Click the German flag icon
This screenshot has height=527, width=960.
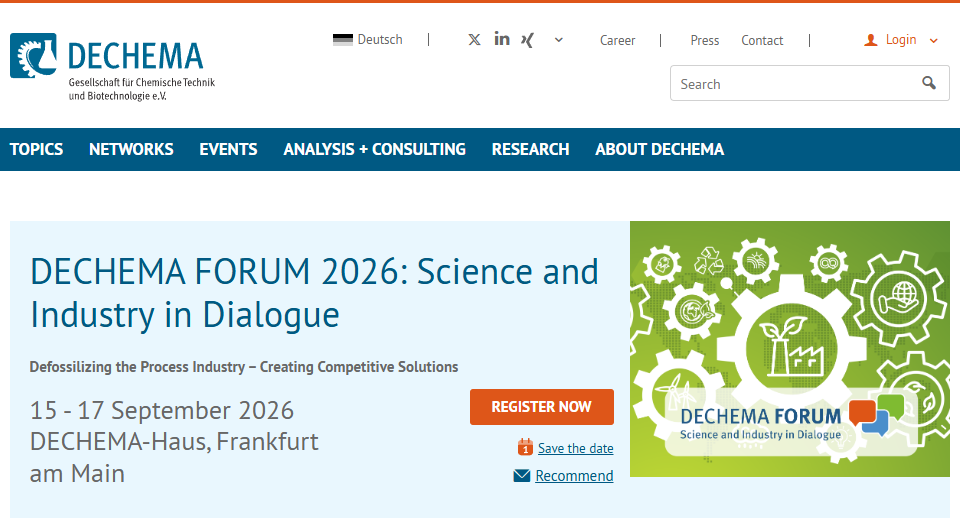(x=343, y=40)
